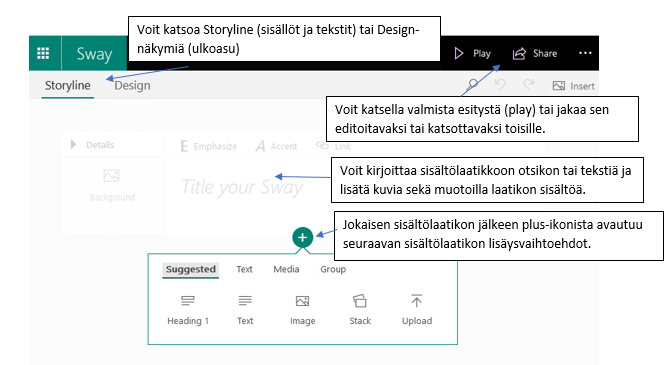Select the Text tab in card menu
The image size is (664, 365).
click(244, 269)
